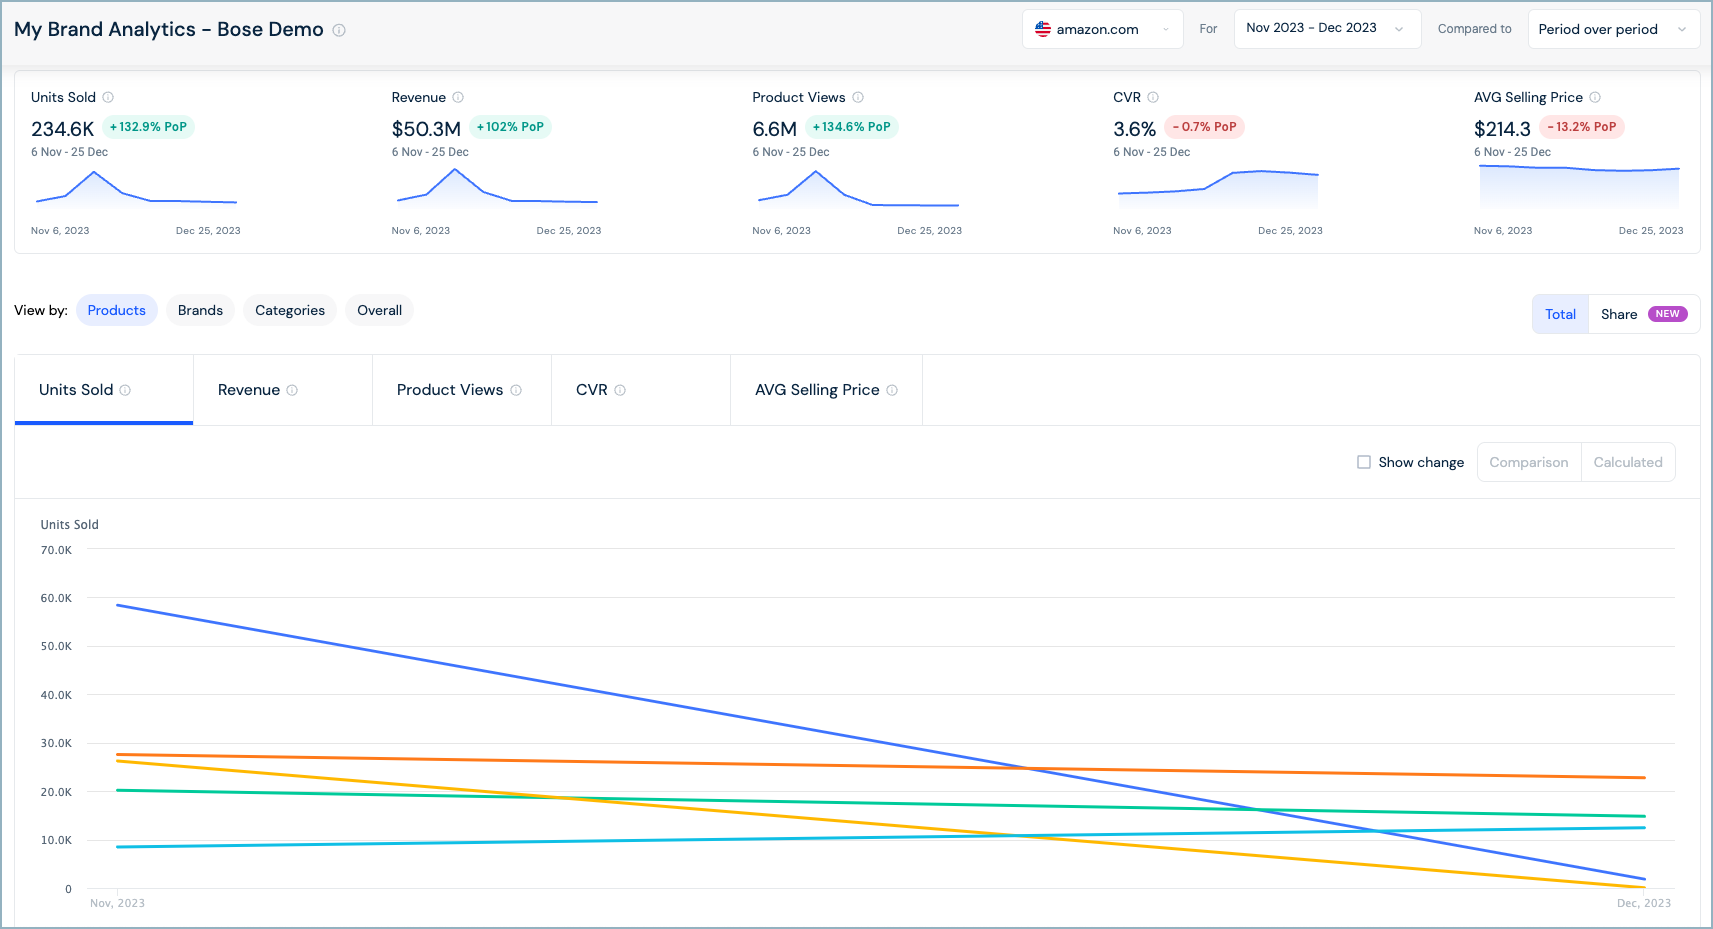Click info icon beside CVR summary card
Image resolution: width=1713 pixels, height=929 pixels.
click(1153, 97)
